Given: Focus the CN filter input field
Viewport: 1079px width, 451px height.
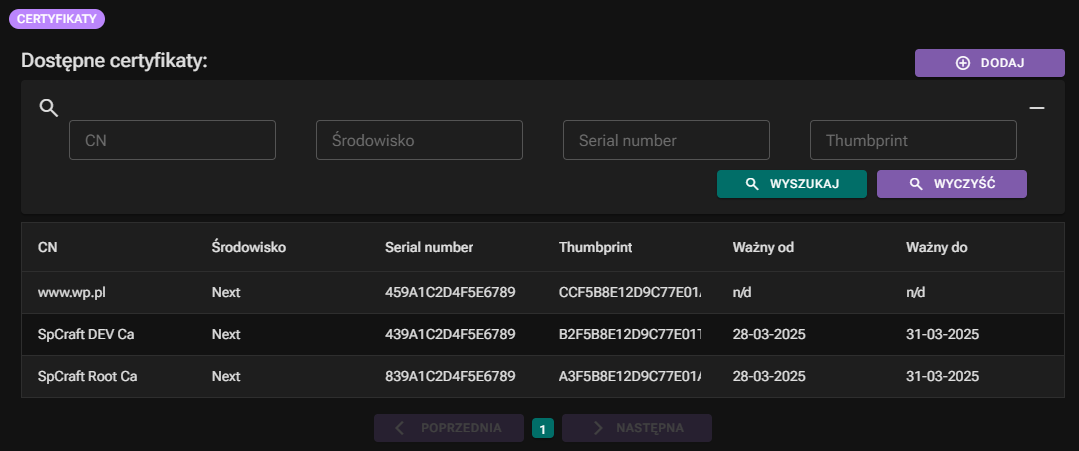Looking at the screenshot, I should point(172,141).
